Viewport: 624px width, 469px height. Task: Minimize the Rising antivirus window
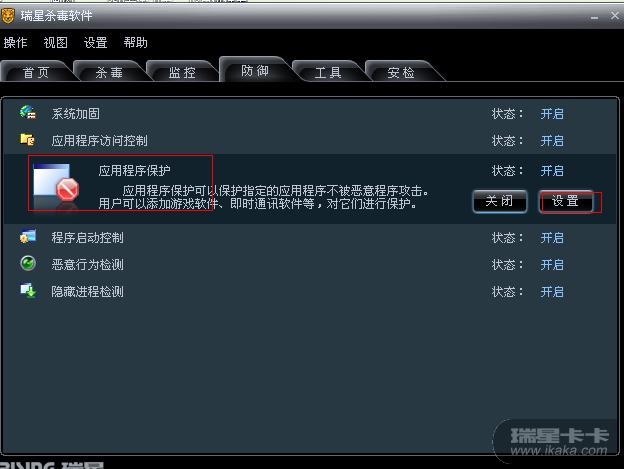click(x=595, y=17)
